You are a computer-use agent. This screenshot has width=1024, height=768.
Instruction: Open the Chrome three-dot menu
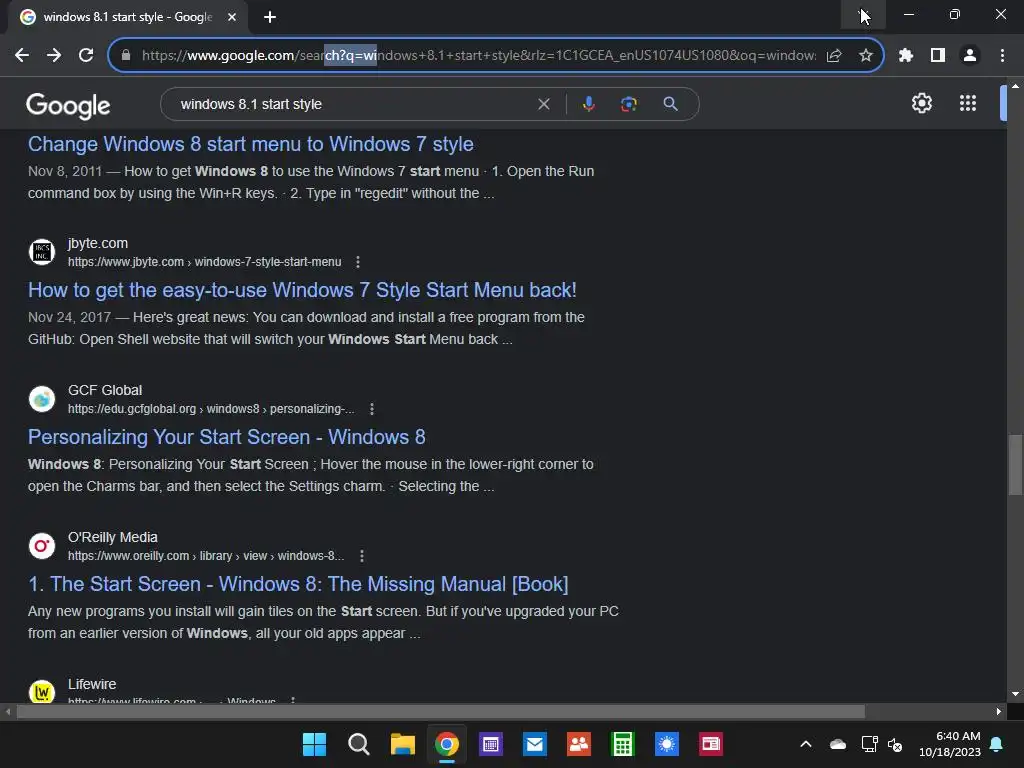pyautogui.click(x=1002, y=56)
